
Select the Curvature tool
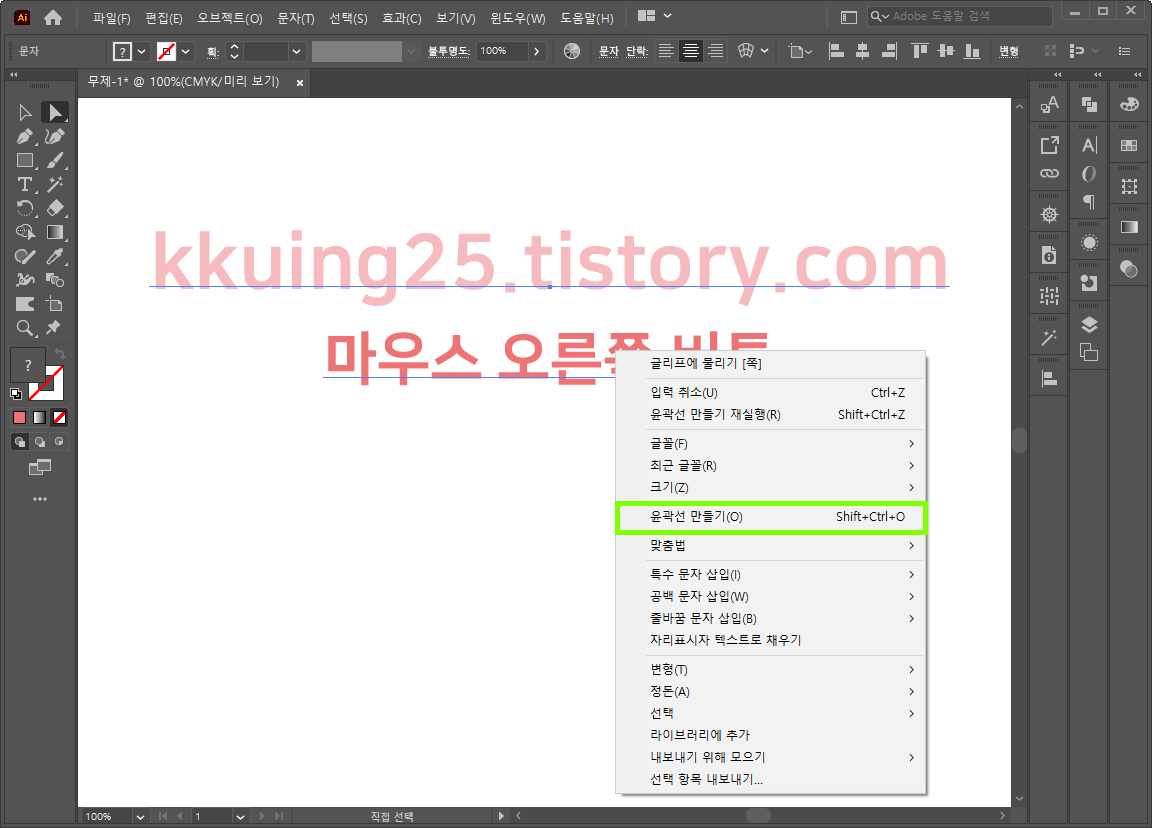tap(54, 137)
